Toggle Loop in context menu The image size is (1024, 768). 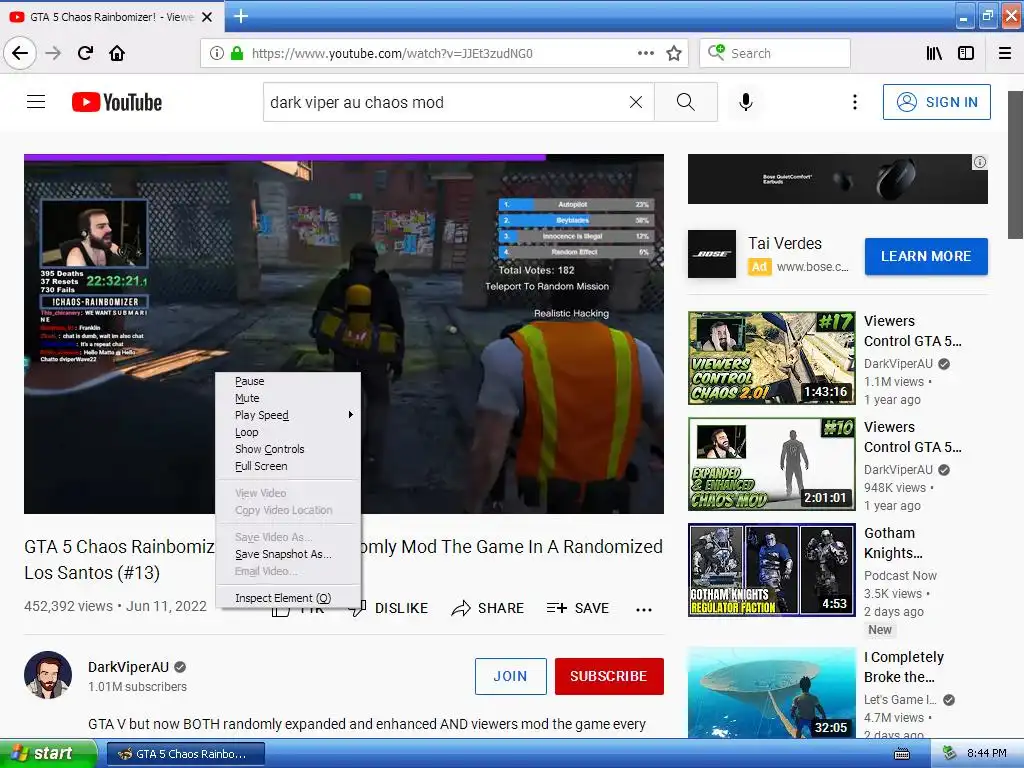(288, 432)
